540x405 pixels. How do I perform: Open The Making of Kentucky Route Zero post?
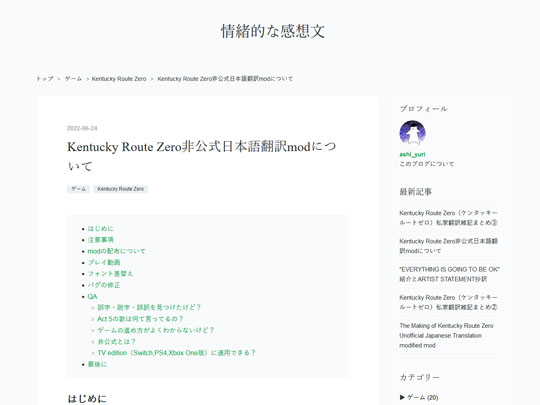446,335
